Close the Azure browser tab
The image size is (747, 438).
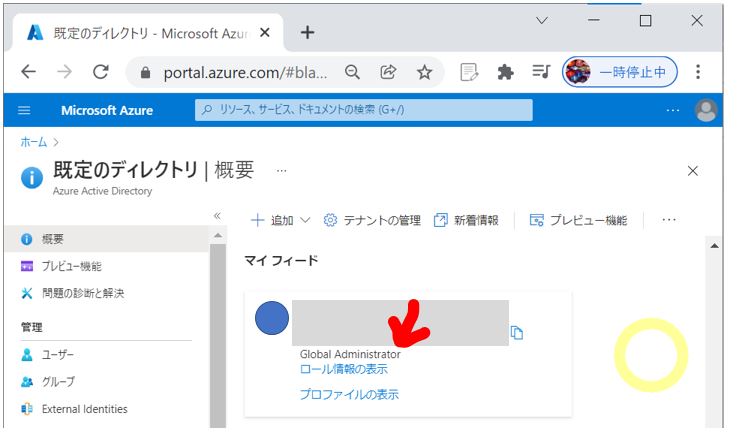pos(265,32)
